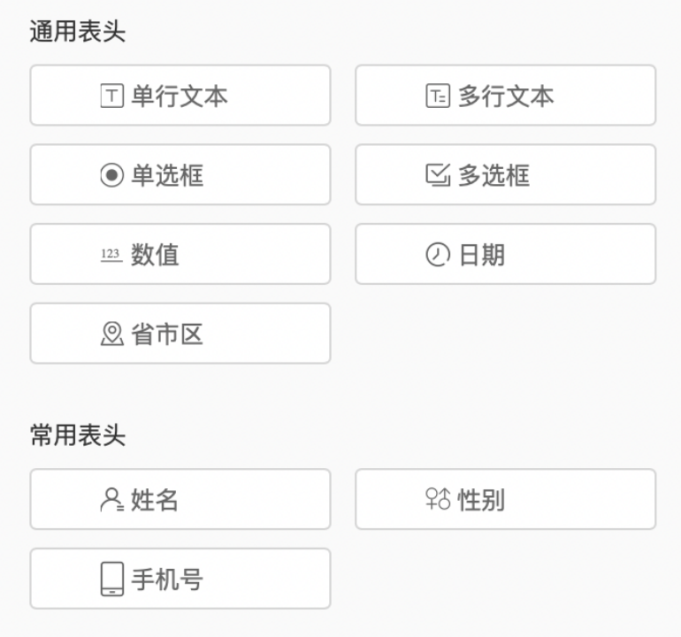The width and height of the screenshot is (681, 637).
Task: Add a 单行文本 header field
Action: coord(180,96)
